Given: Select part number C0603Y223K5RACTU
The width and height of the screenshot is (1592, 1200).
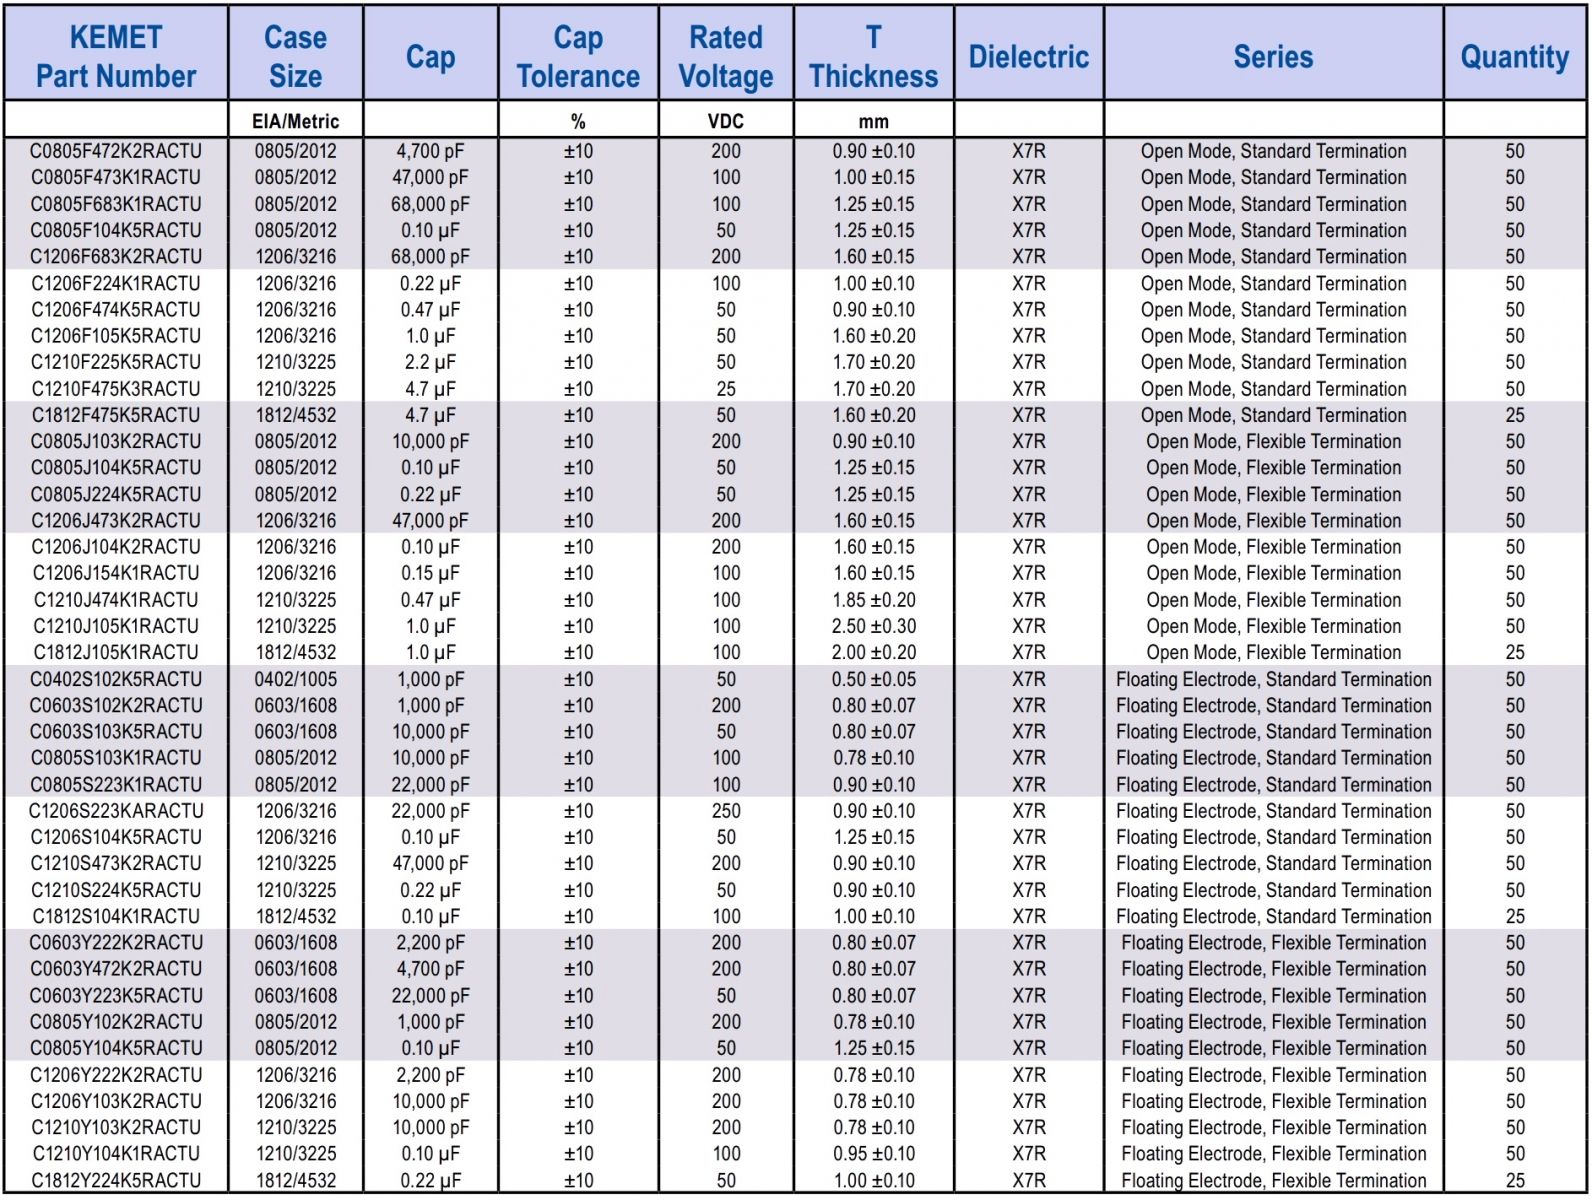Looking at the screenshot, I should click(116, 996).
